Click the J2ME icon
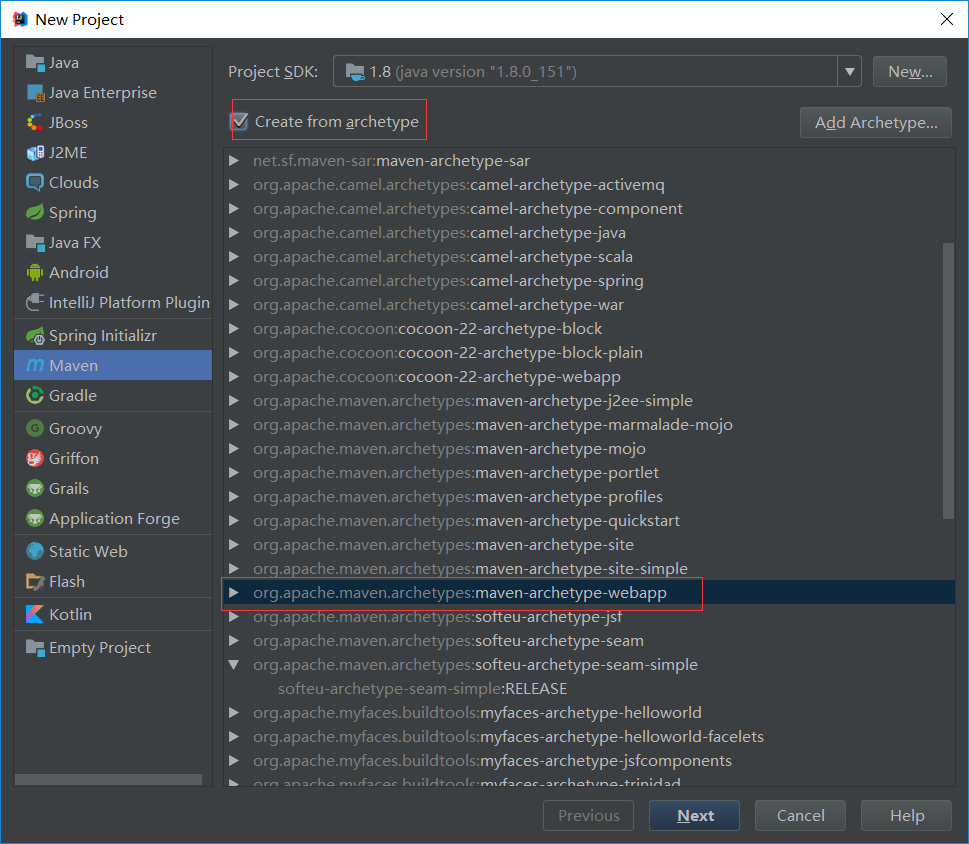The height and width of the screenshot is (844, 969). (35, 153)
